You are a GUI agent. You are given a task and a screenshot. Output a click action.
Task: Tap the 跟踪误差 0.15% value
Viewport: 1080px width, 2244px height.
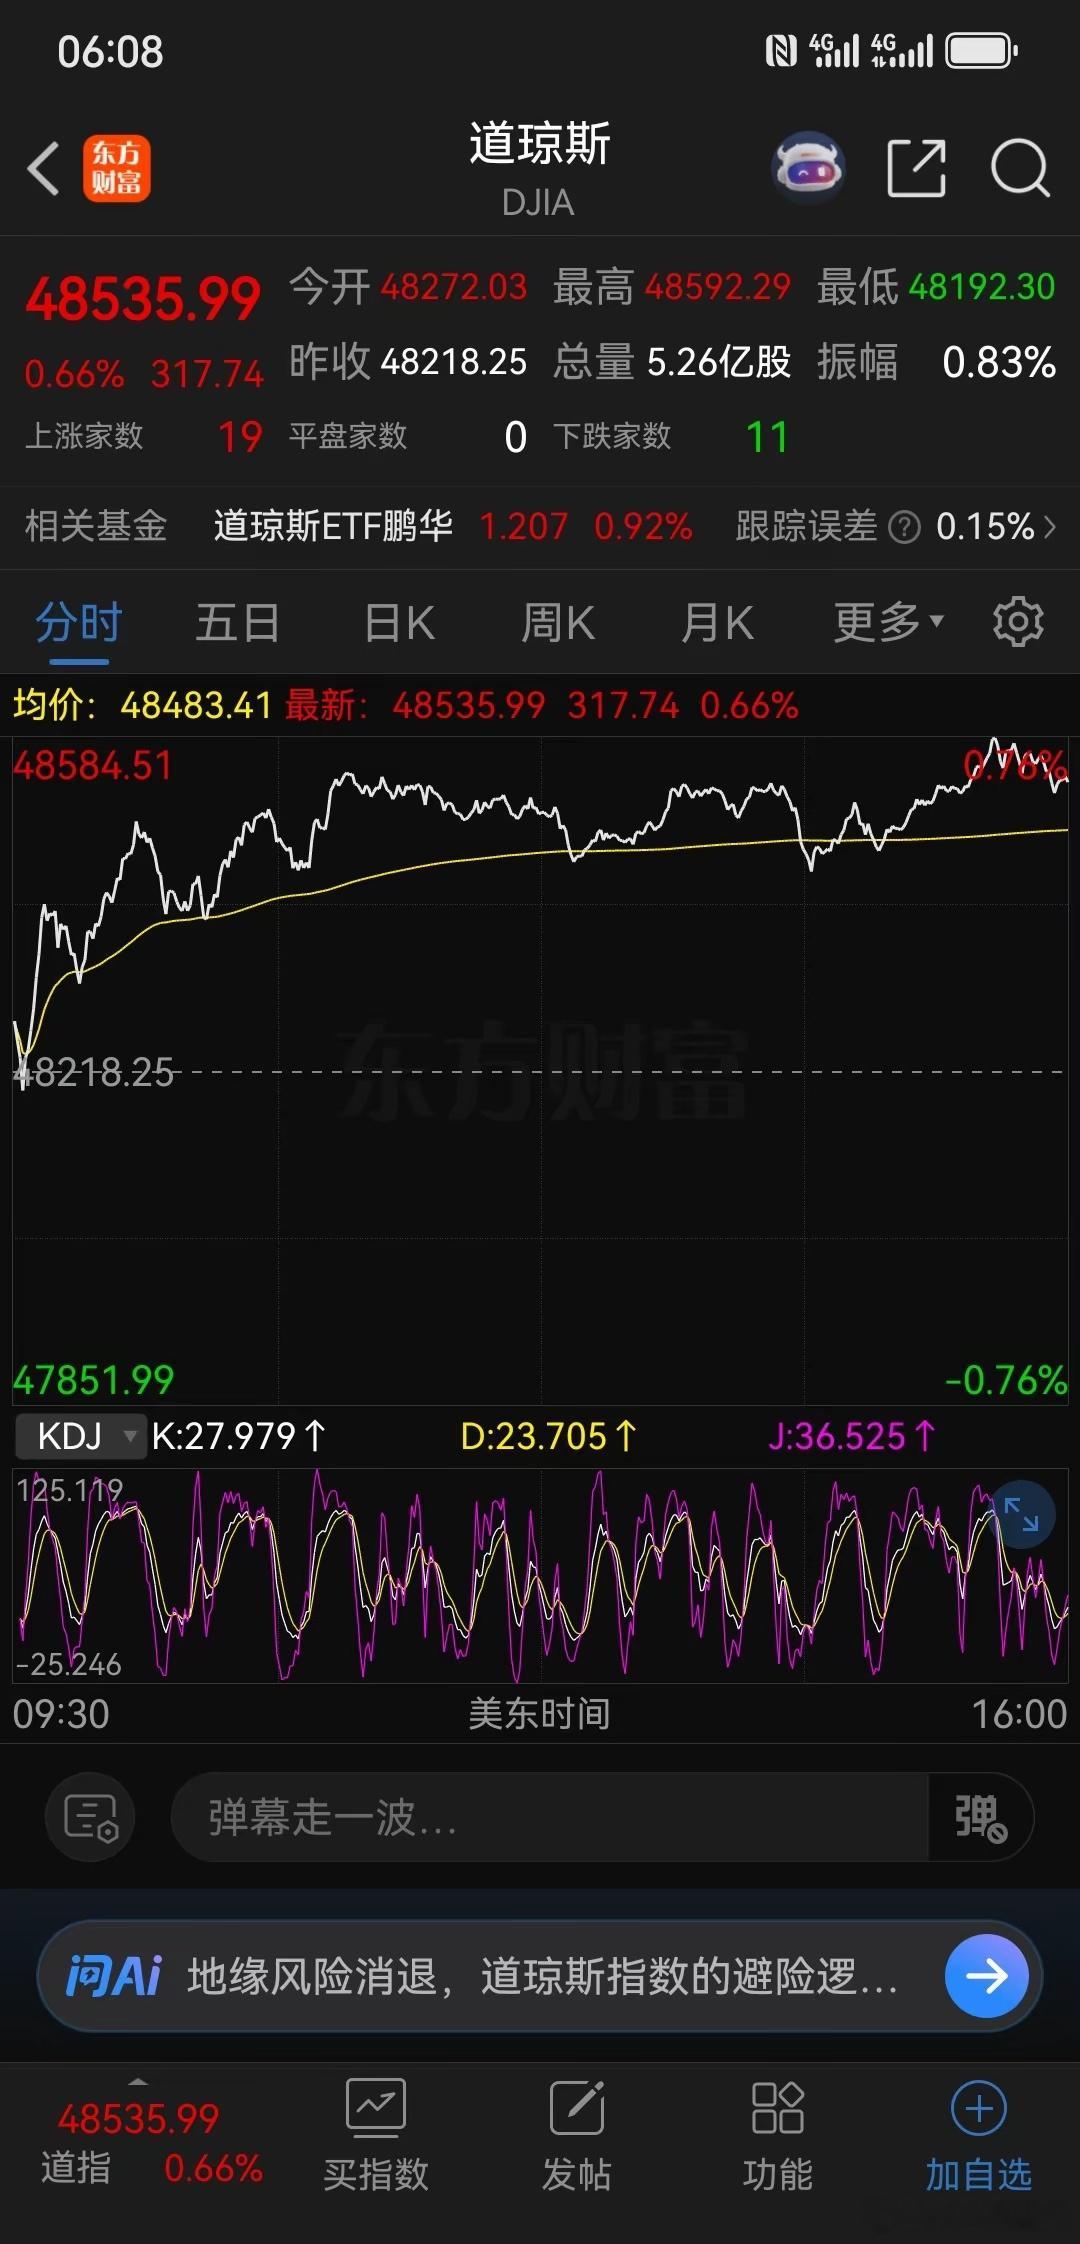tap(985, 526)
